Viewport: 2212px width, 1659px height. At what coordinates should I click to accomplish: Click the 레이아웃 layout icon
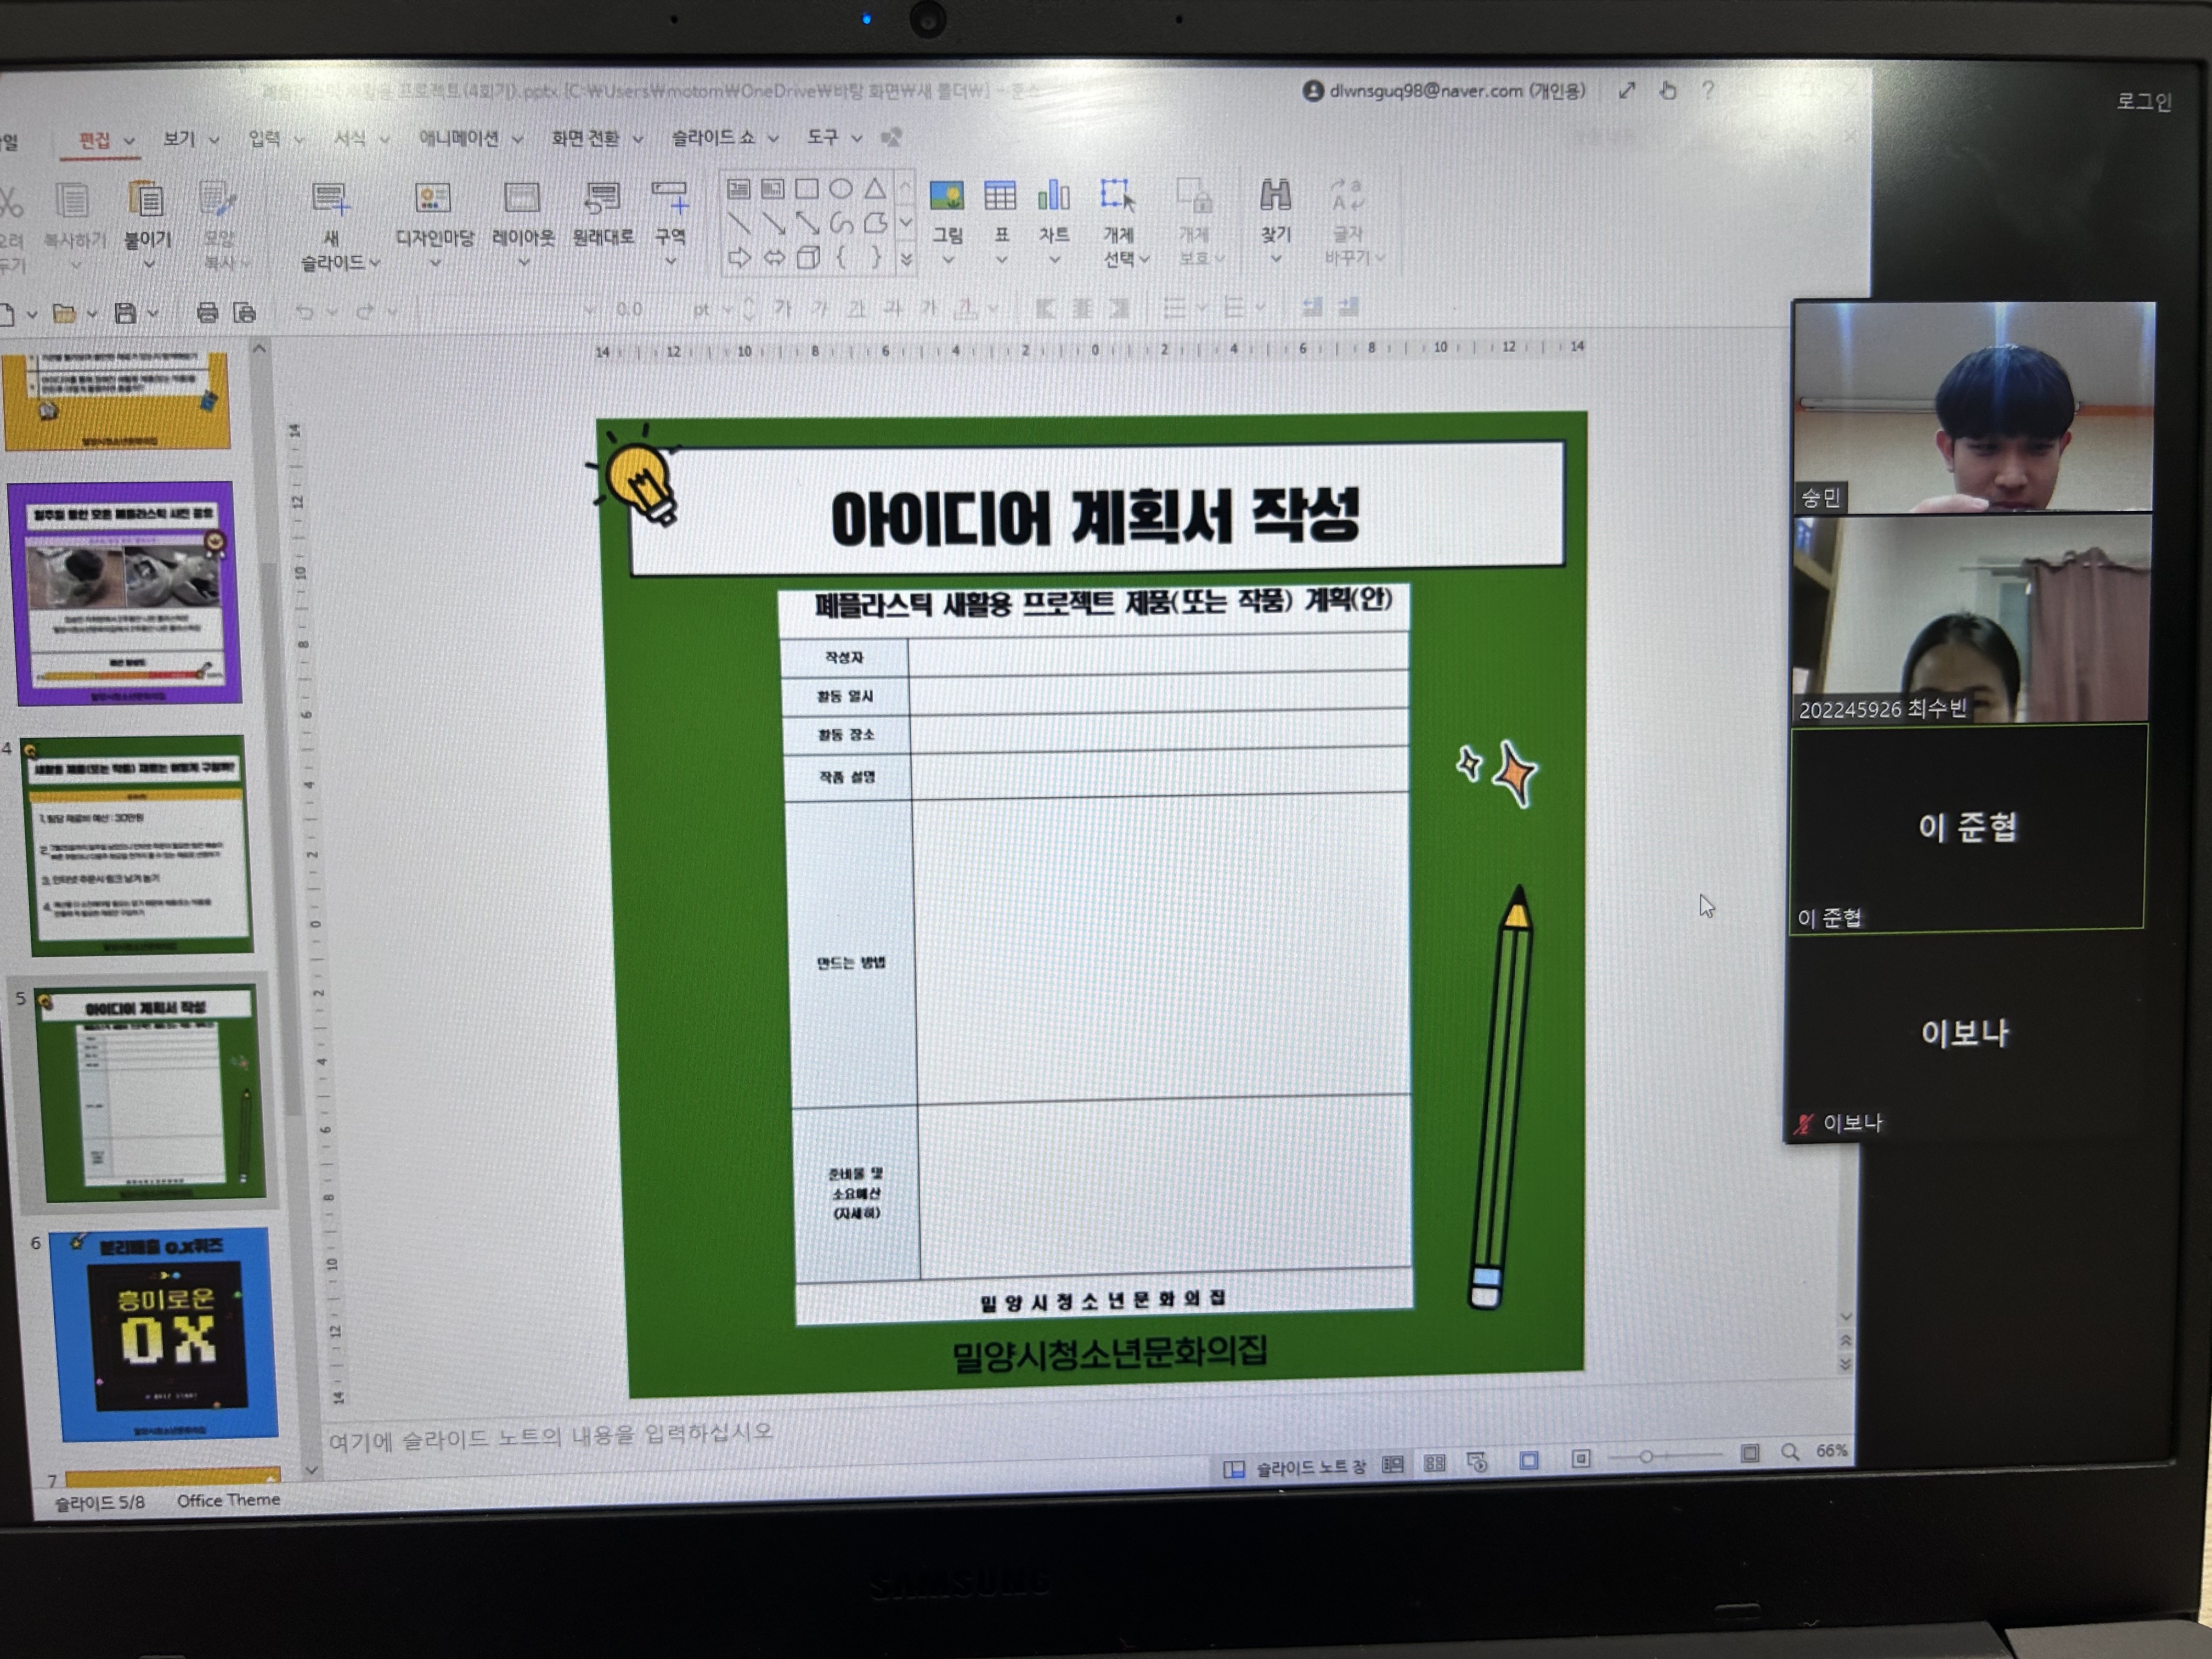coord(522,197)
